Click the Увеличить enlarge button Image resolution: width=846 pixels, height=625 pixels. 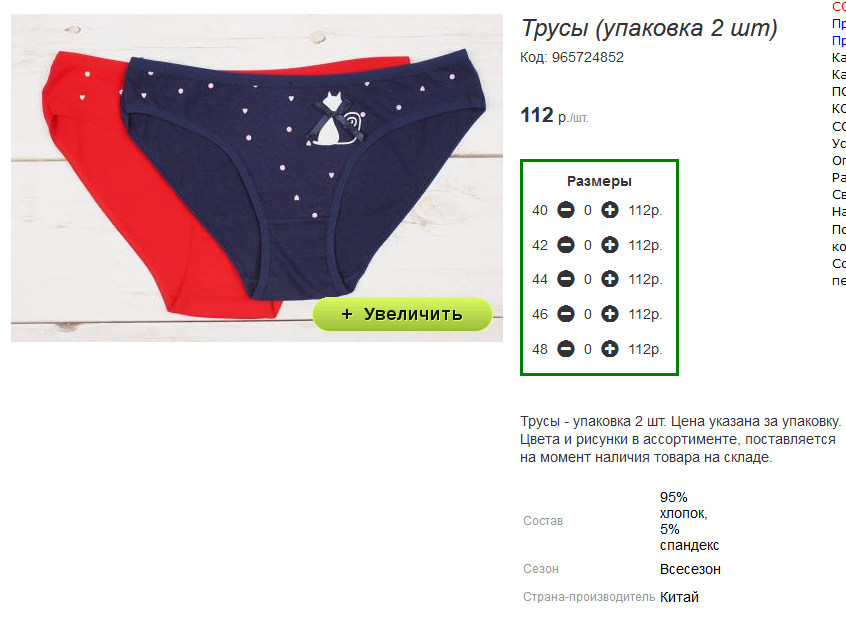(x=402, y=314)
